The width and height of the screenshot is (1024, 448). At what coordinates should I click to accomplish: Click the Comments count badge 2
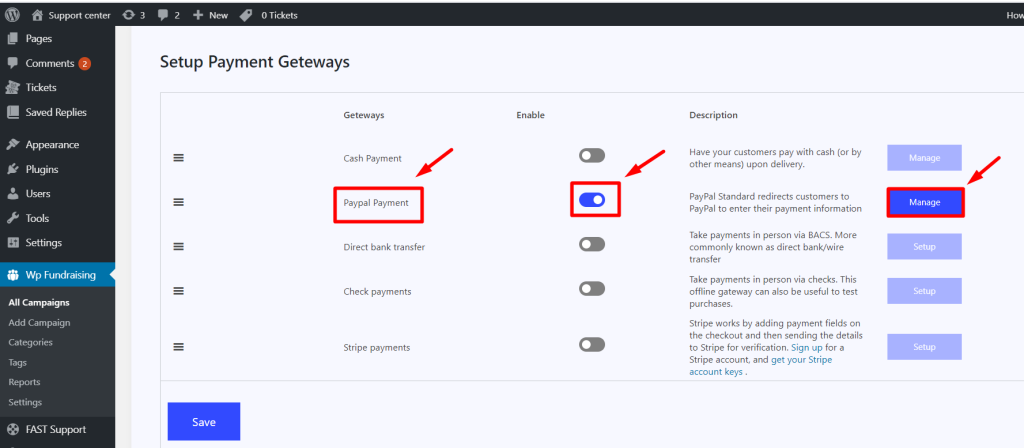point(84,64)
